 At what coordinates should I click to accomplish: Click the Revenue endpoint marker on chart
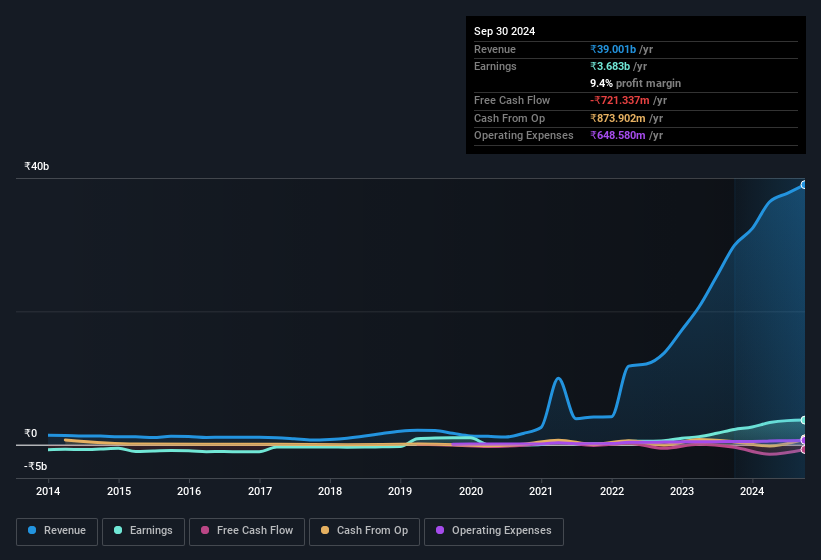(804, 185)
